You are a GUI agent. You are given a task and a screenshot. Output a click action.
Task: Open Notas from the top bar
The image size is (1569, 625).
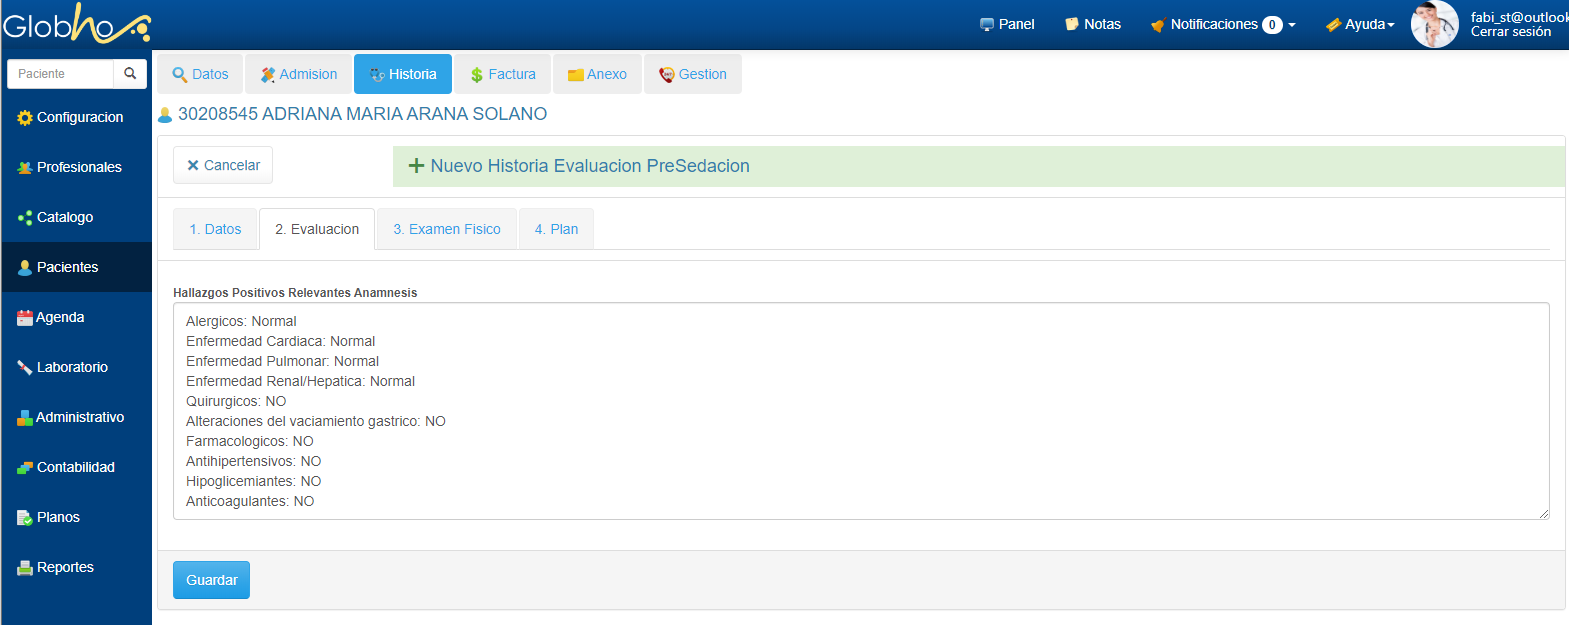tap(1093, 24)
